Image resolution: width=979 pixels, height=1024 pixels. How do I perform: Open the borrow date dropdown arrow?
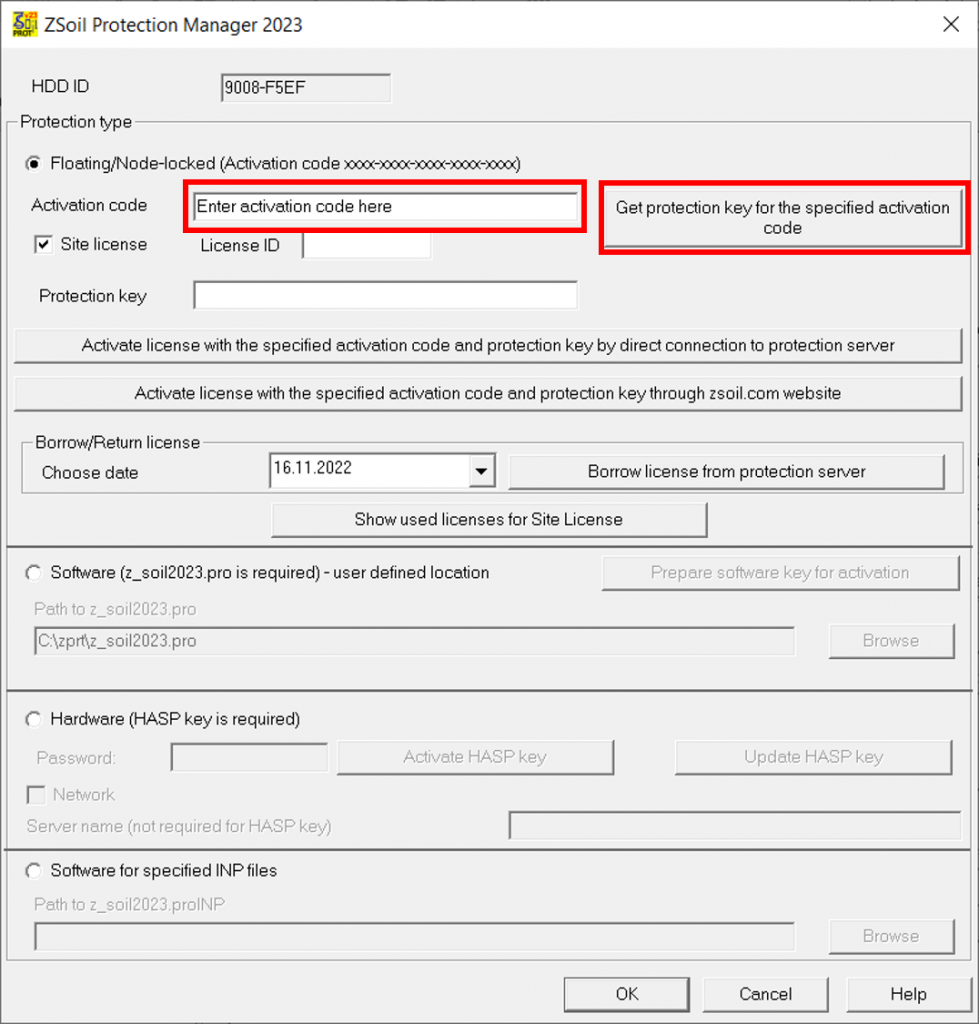pos(482,470)
